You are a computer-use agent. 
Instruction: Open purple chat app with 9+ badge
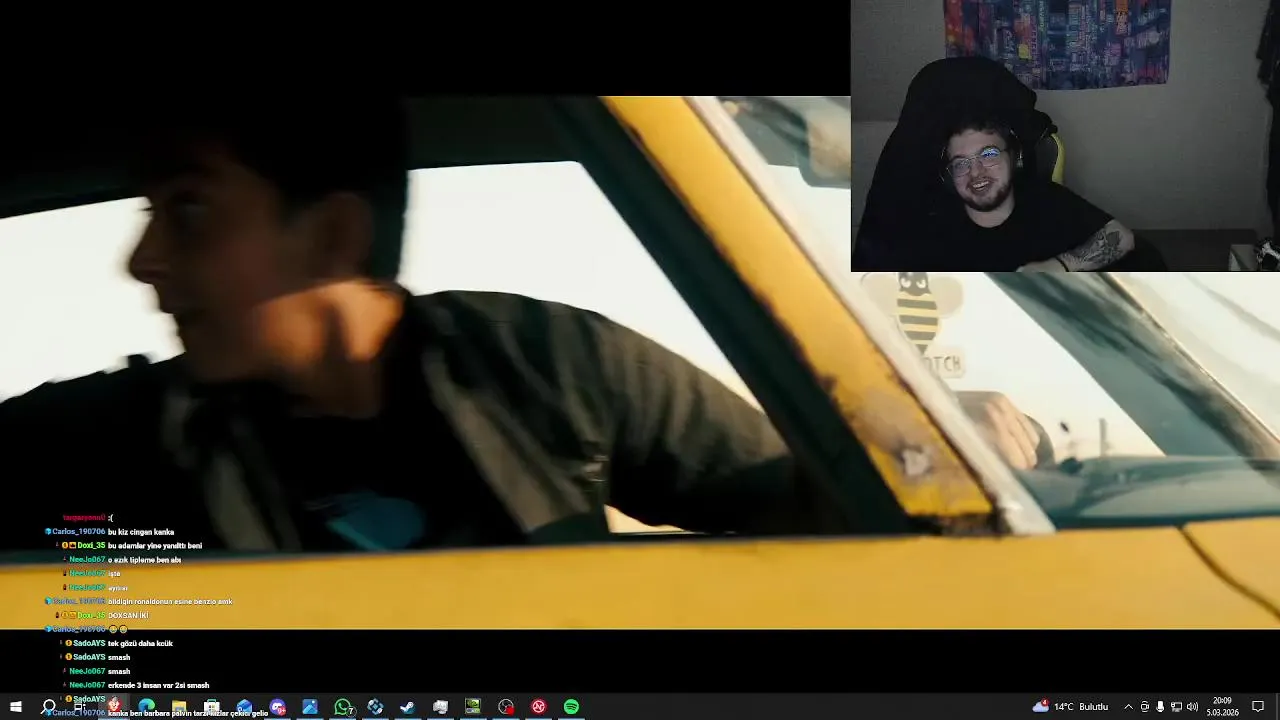[x=277, y=707]
